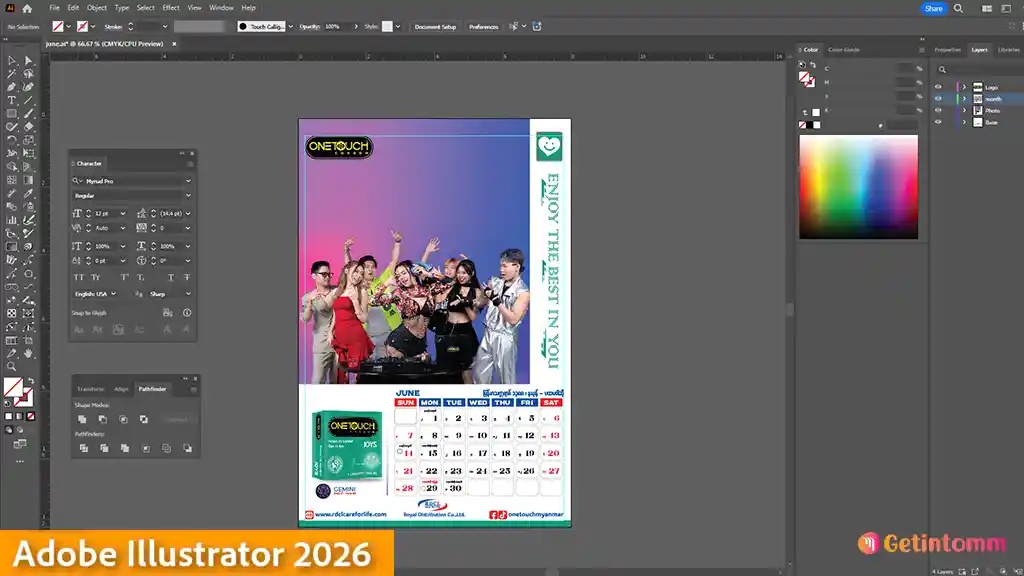Open the Regular font style dropdown
Screen dimensions: 1024x576
click(x=188, y=195)
